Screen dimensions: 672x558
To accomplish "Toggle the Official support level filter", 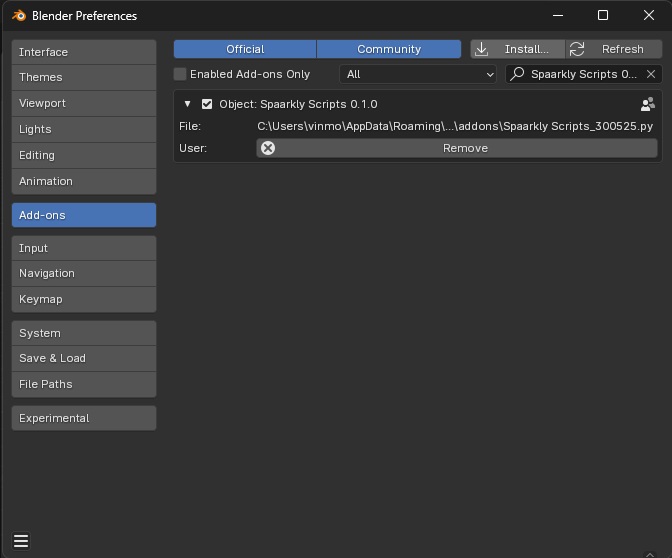I will [x=245, y=49].
